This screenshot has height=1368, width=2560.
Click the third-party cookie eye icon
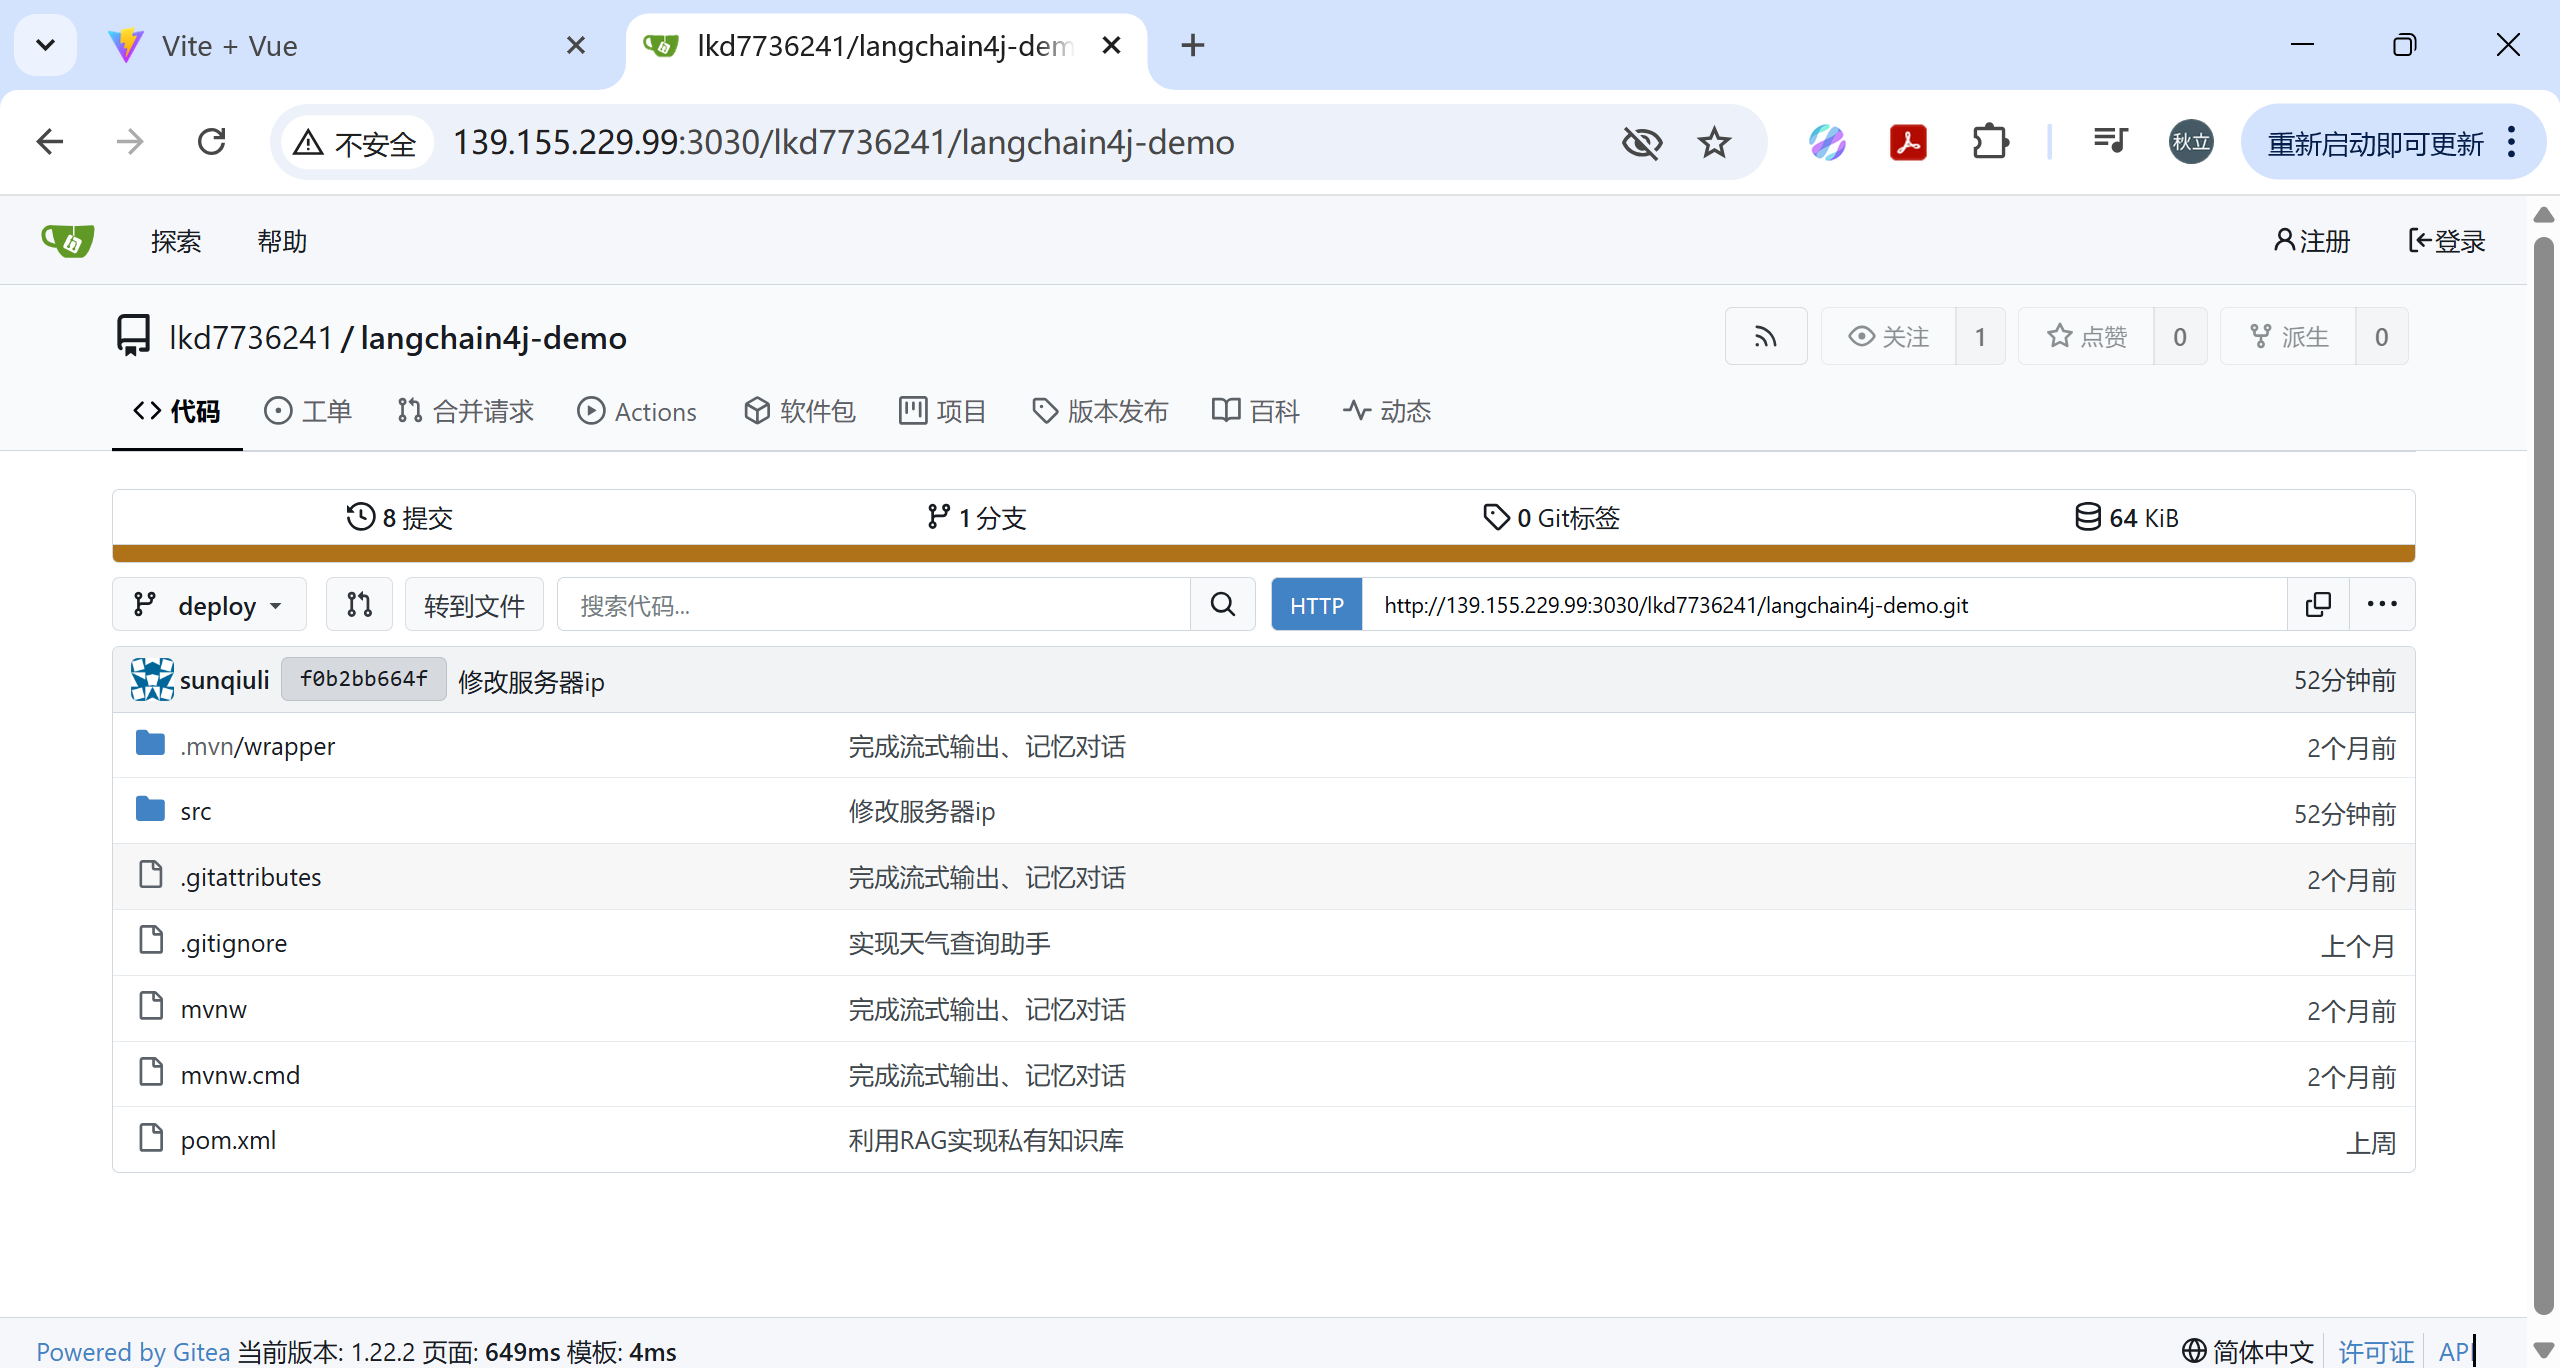[x=1641, y=143]
